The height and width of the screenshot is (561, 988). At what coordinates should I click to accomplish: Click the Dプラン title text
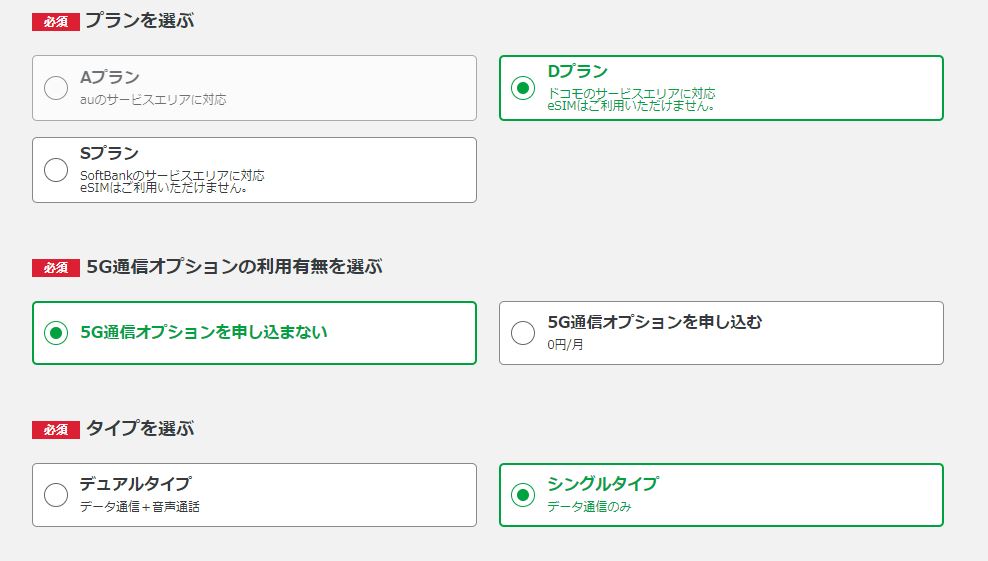coord(577,71)
